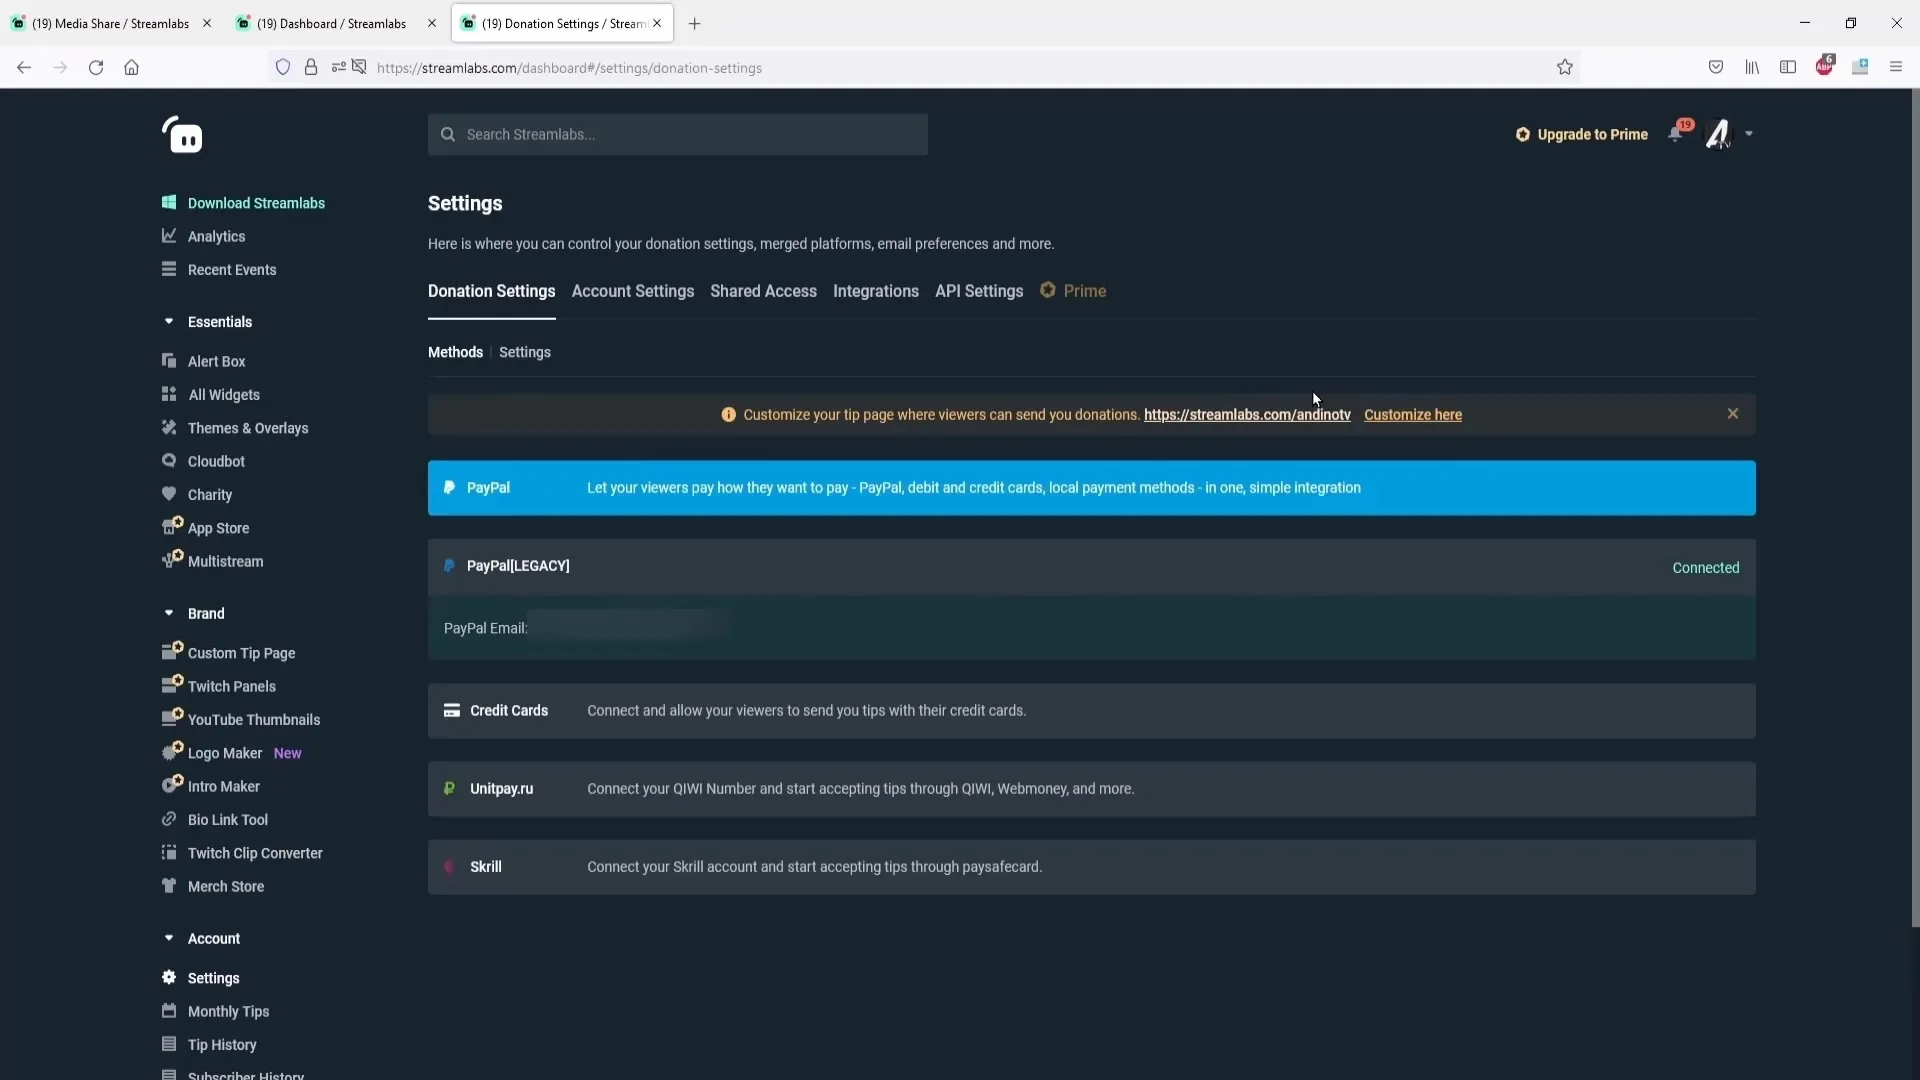Go to the browser home page

click(131, 67)
